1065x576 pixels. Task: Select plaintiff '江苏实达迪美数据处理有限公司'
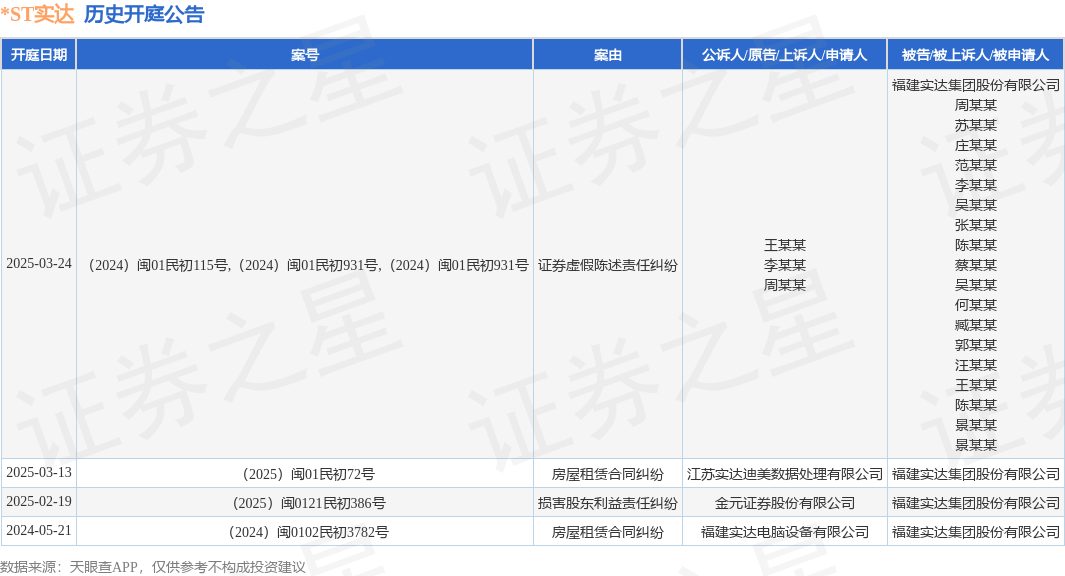click(784, 474)
